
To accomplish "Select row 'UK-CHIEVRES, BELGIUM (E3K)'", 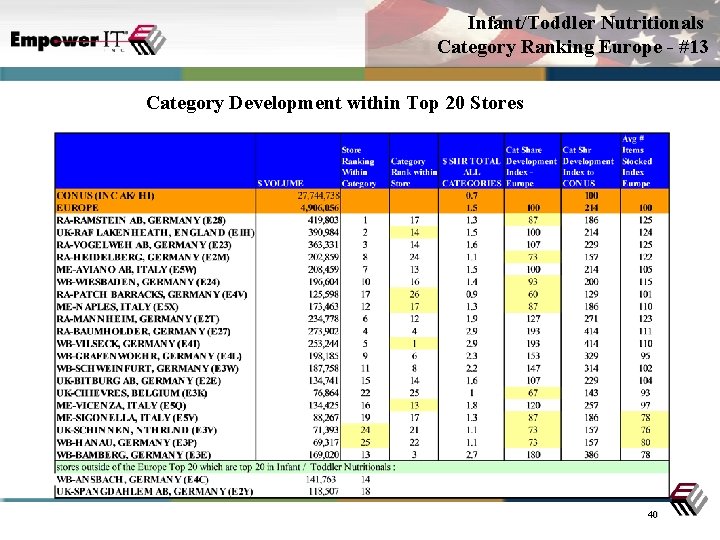I will coord(362,393).
